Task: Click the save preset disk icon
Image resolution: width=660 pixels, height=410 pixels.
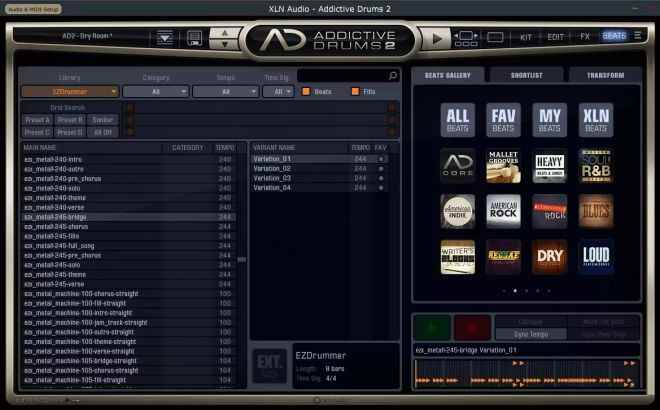Action: [x=194, y=38]
